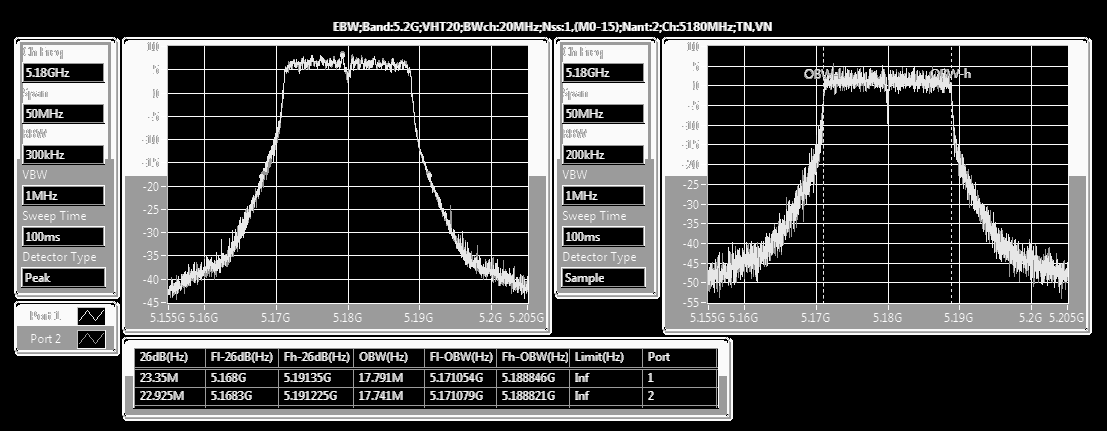Click the peak marker dot atop the 26dB spectrum
The image size is (1107, 431).
[342, 54]
